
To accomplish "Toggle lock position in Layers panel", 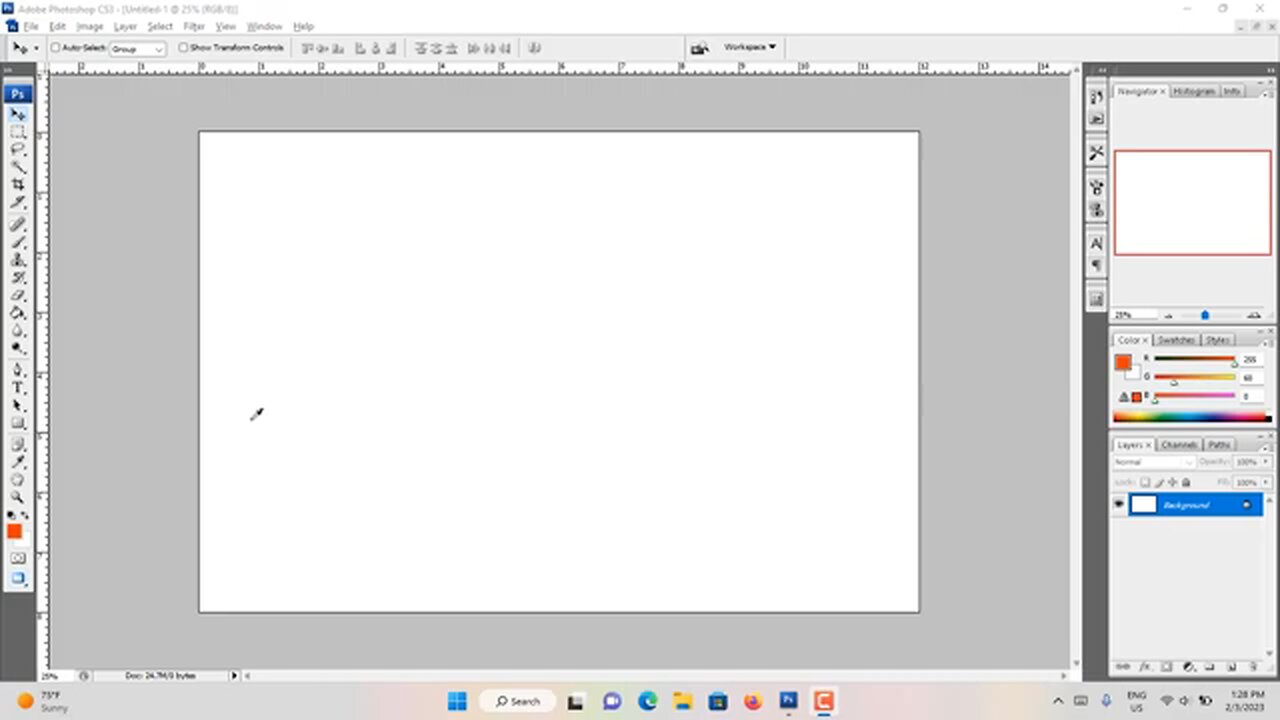I will click(x=1170, y=482).
